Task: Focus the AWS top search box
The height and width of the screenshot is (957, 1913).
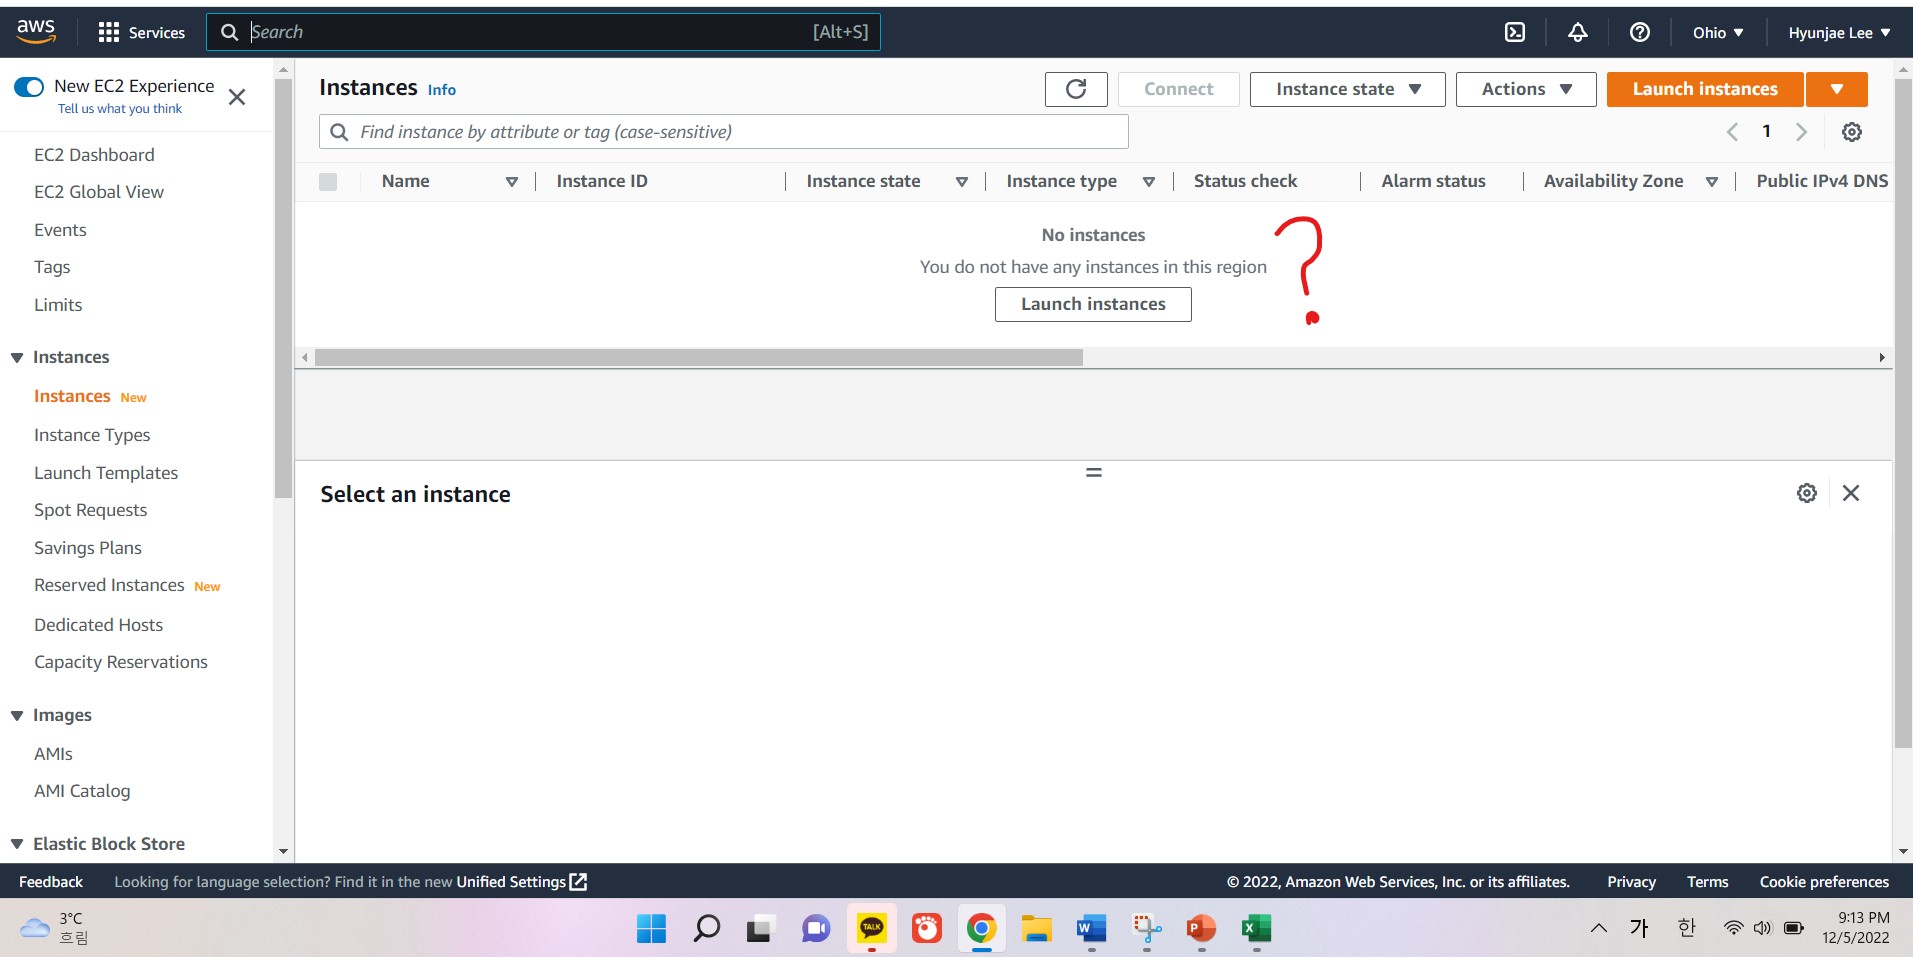Action: pos(543,32)
